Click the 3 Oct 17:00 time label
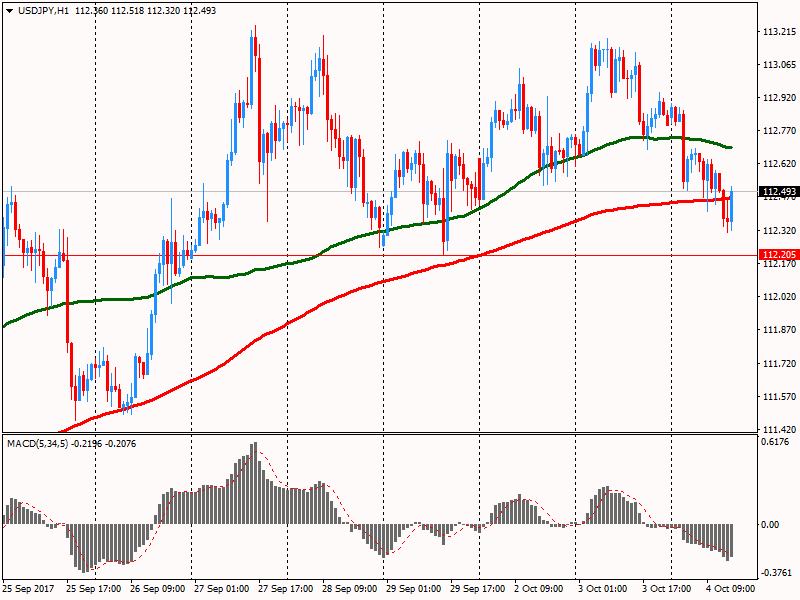Viewport: 800px width, 600px height. point(666,589)
